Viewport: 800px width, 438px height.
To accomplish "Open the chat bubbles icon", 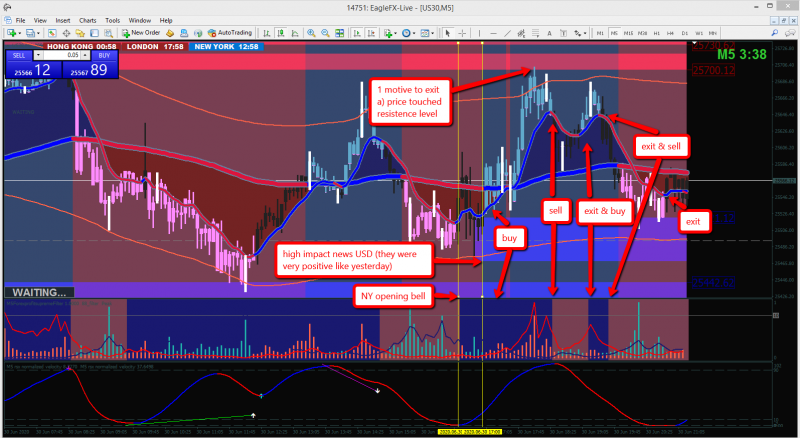I will [x=790, y=33].
